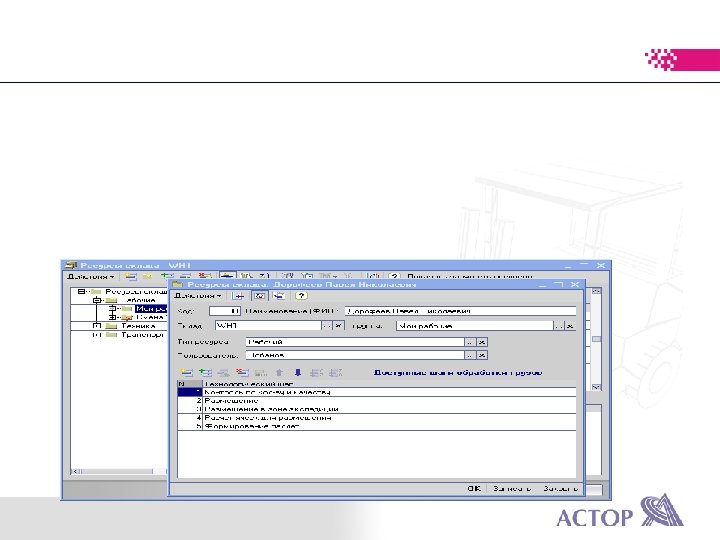This screenshot has height=540, width=720.
Task: Expand the Мои рабочие tree node
Action: tap(113, 309)
